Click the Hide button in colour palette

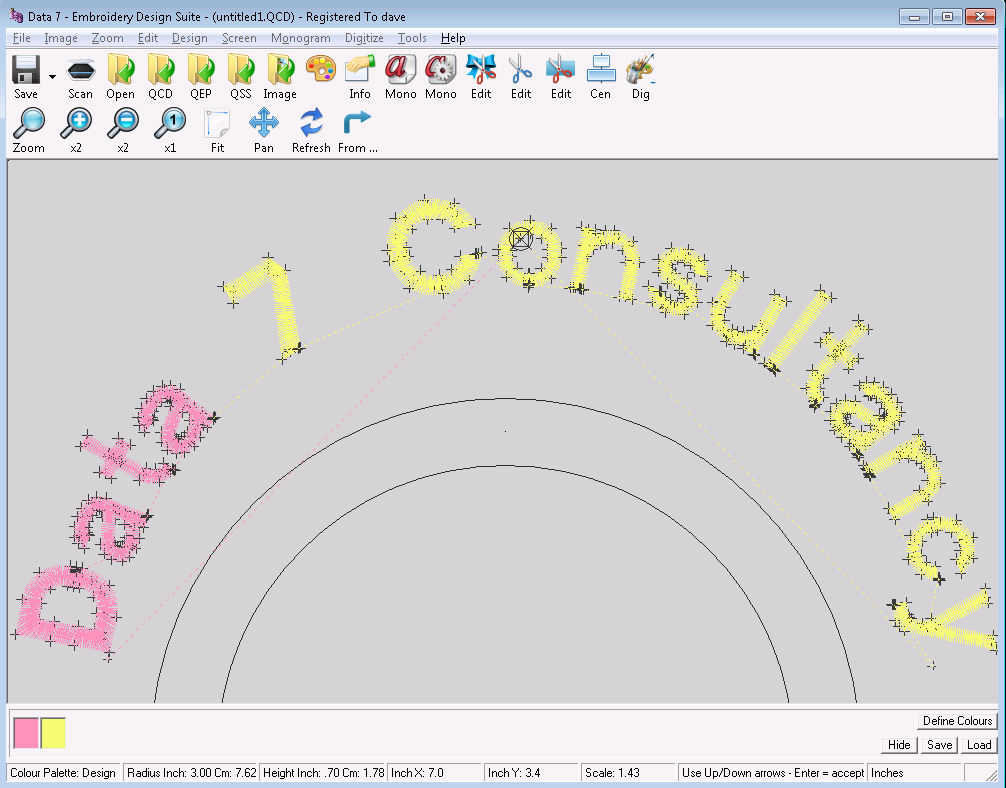pos(899,744)
